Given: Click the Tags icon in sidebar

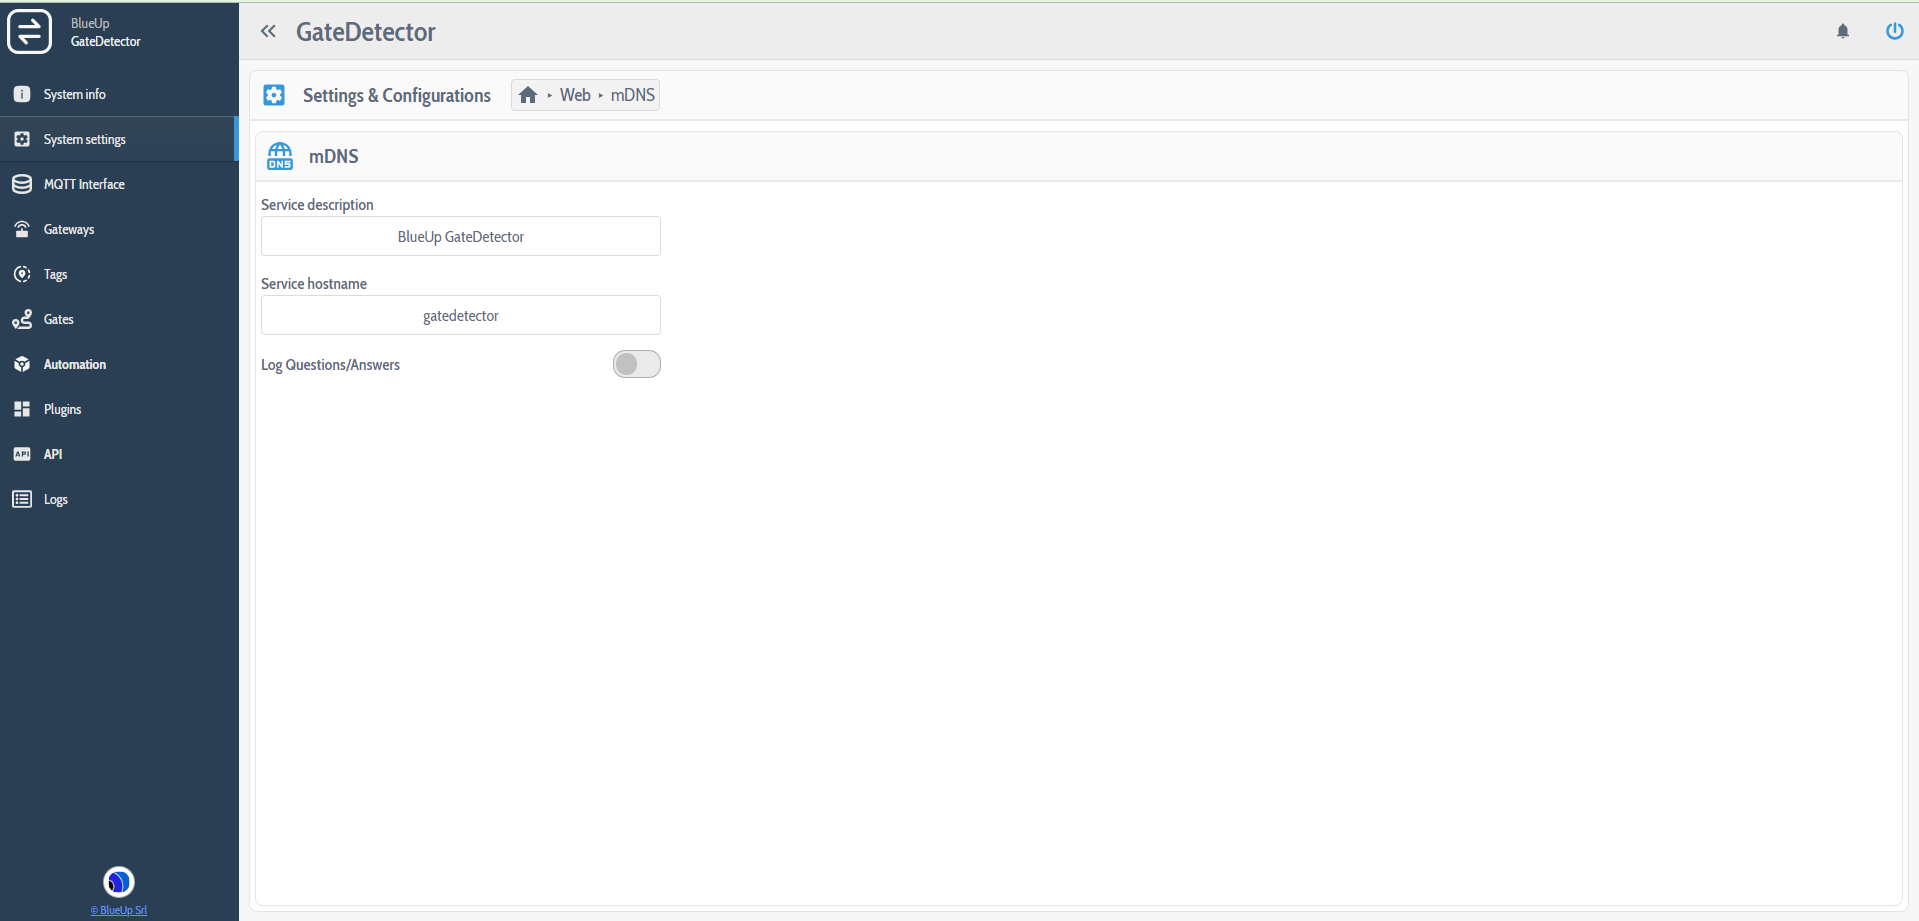Looking at the screenshot, I should coord(22,274).
